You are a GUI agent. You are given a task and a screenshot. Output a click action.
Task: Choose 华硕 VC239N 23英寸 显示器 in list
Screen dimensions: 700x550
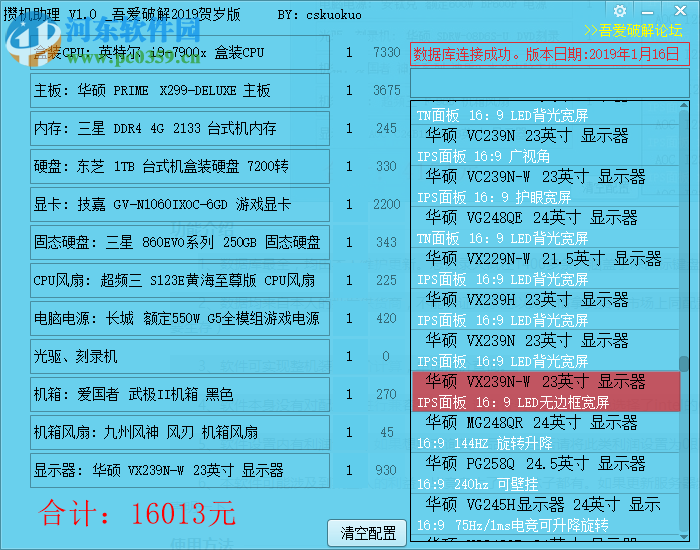pos(546,146)
